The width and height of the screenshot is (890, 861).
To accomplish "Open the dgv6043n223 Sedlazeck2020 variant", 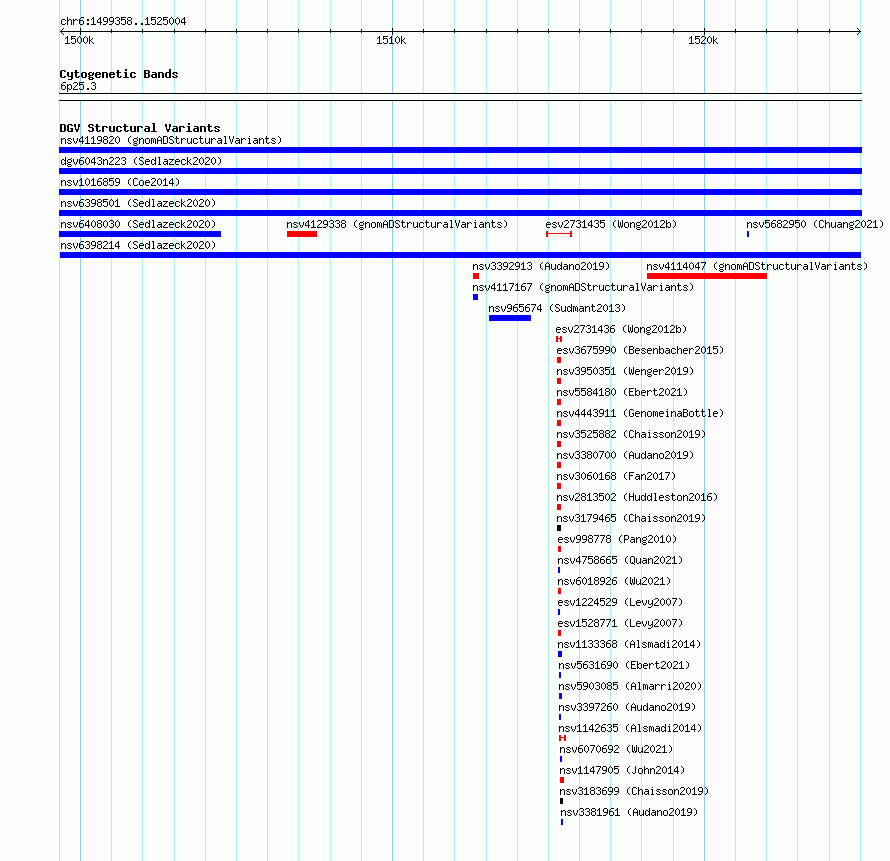I will (141, 161).
